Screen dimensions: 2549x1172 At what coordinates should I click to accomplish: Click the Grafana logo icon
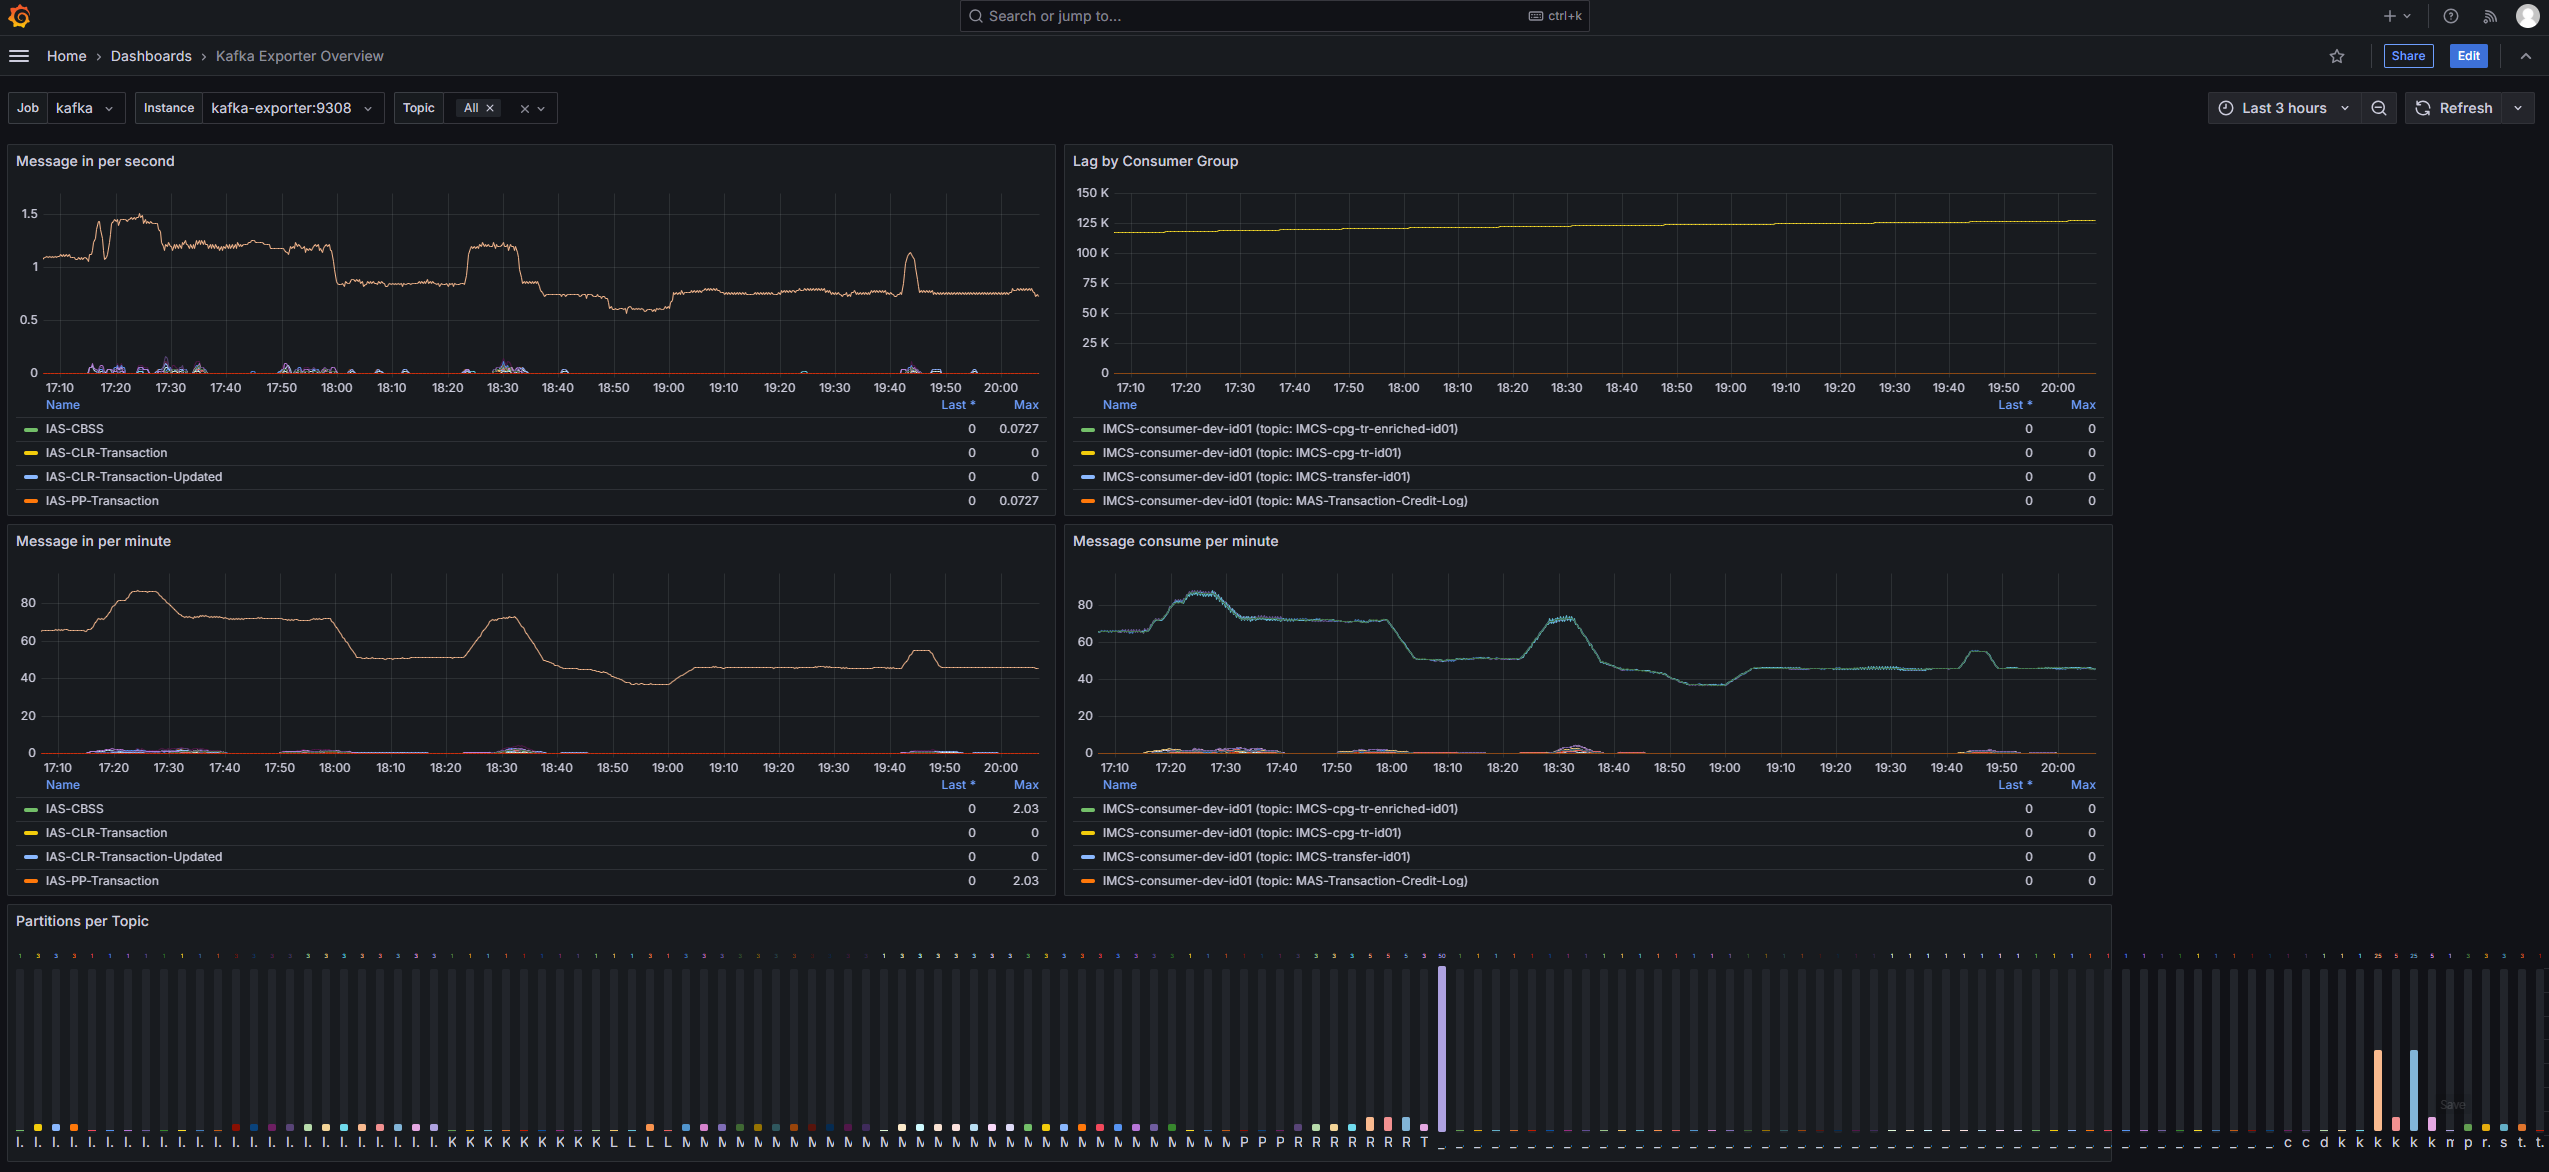tap(19, 16)
